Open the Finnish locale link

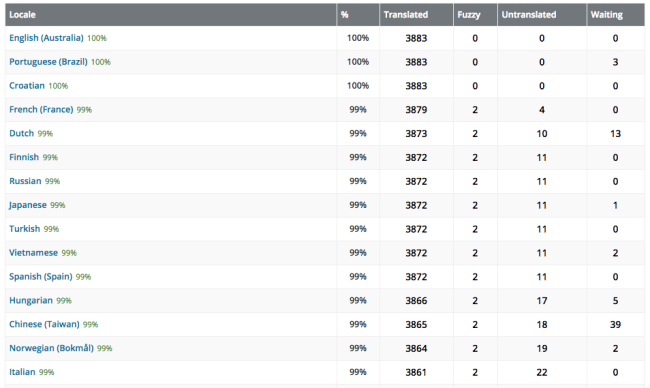click(x=24, y=157)
